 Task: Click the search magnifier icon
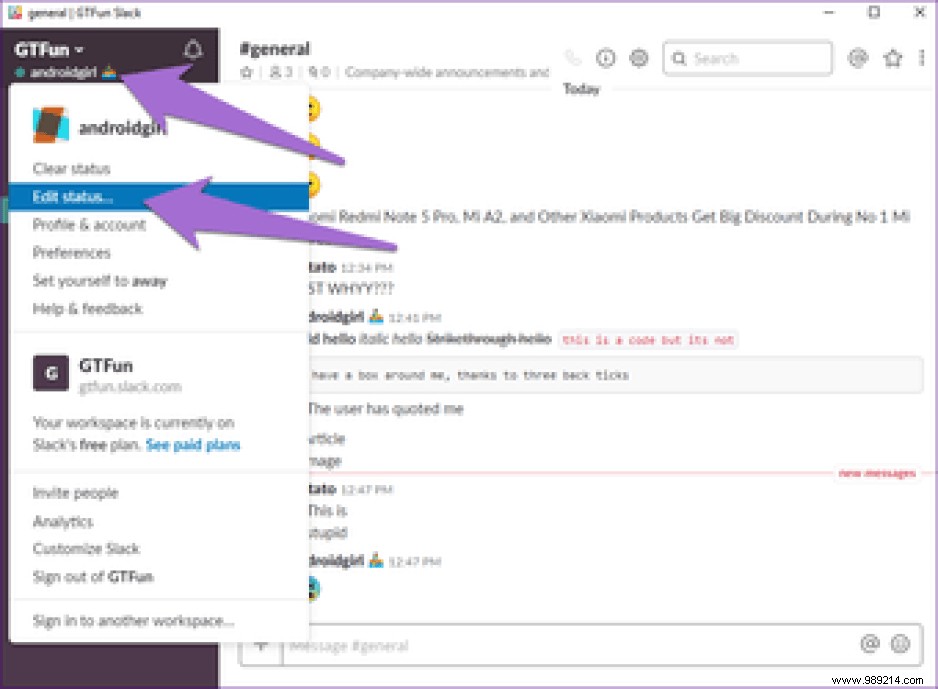(x=679, y=58)
